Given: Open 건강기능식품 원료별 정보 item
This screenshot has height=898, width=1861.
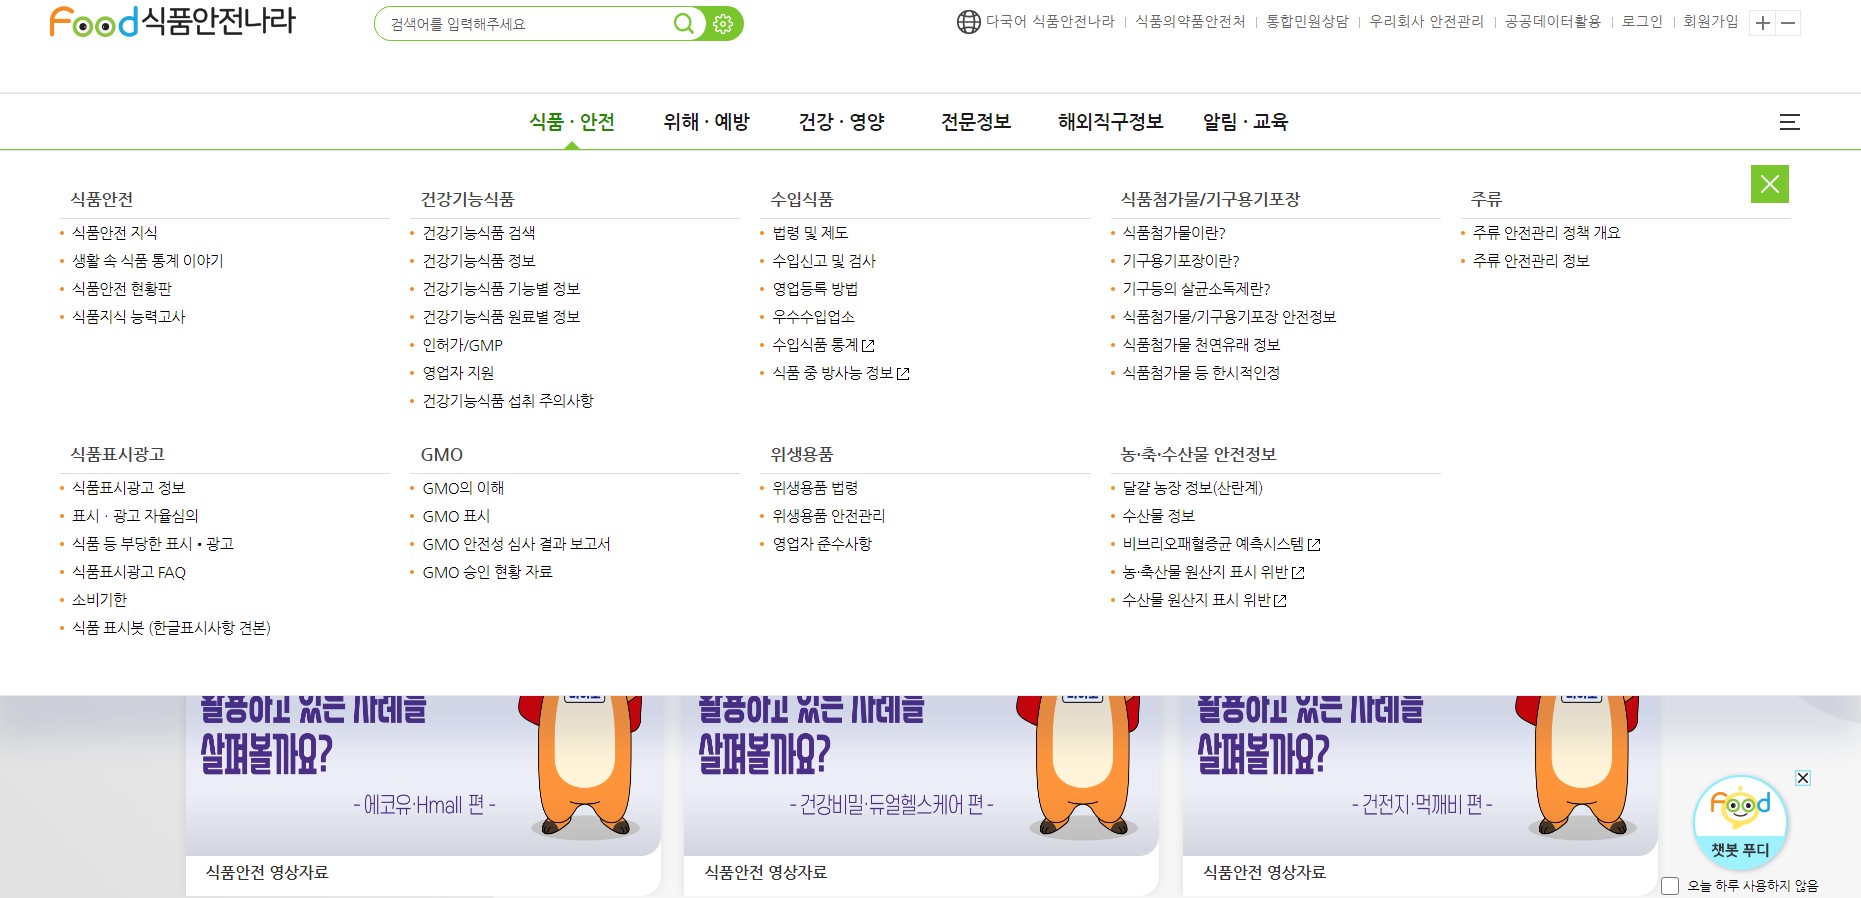Looking at the screenshot, I should tap(501, 317).
